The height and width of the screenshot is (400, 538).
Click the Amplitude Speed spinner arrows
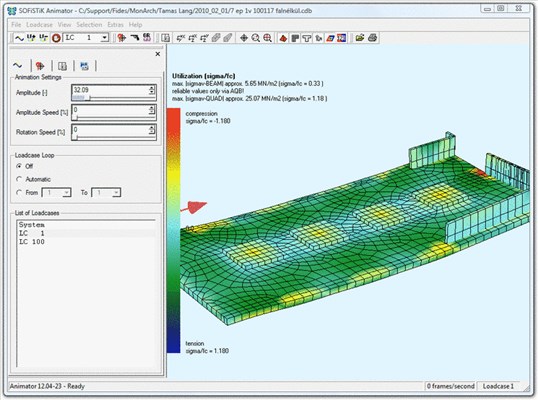pyautogui.click(x=152, y=110)
